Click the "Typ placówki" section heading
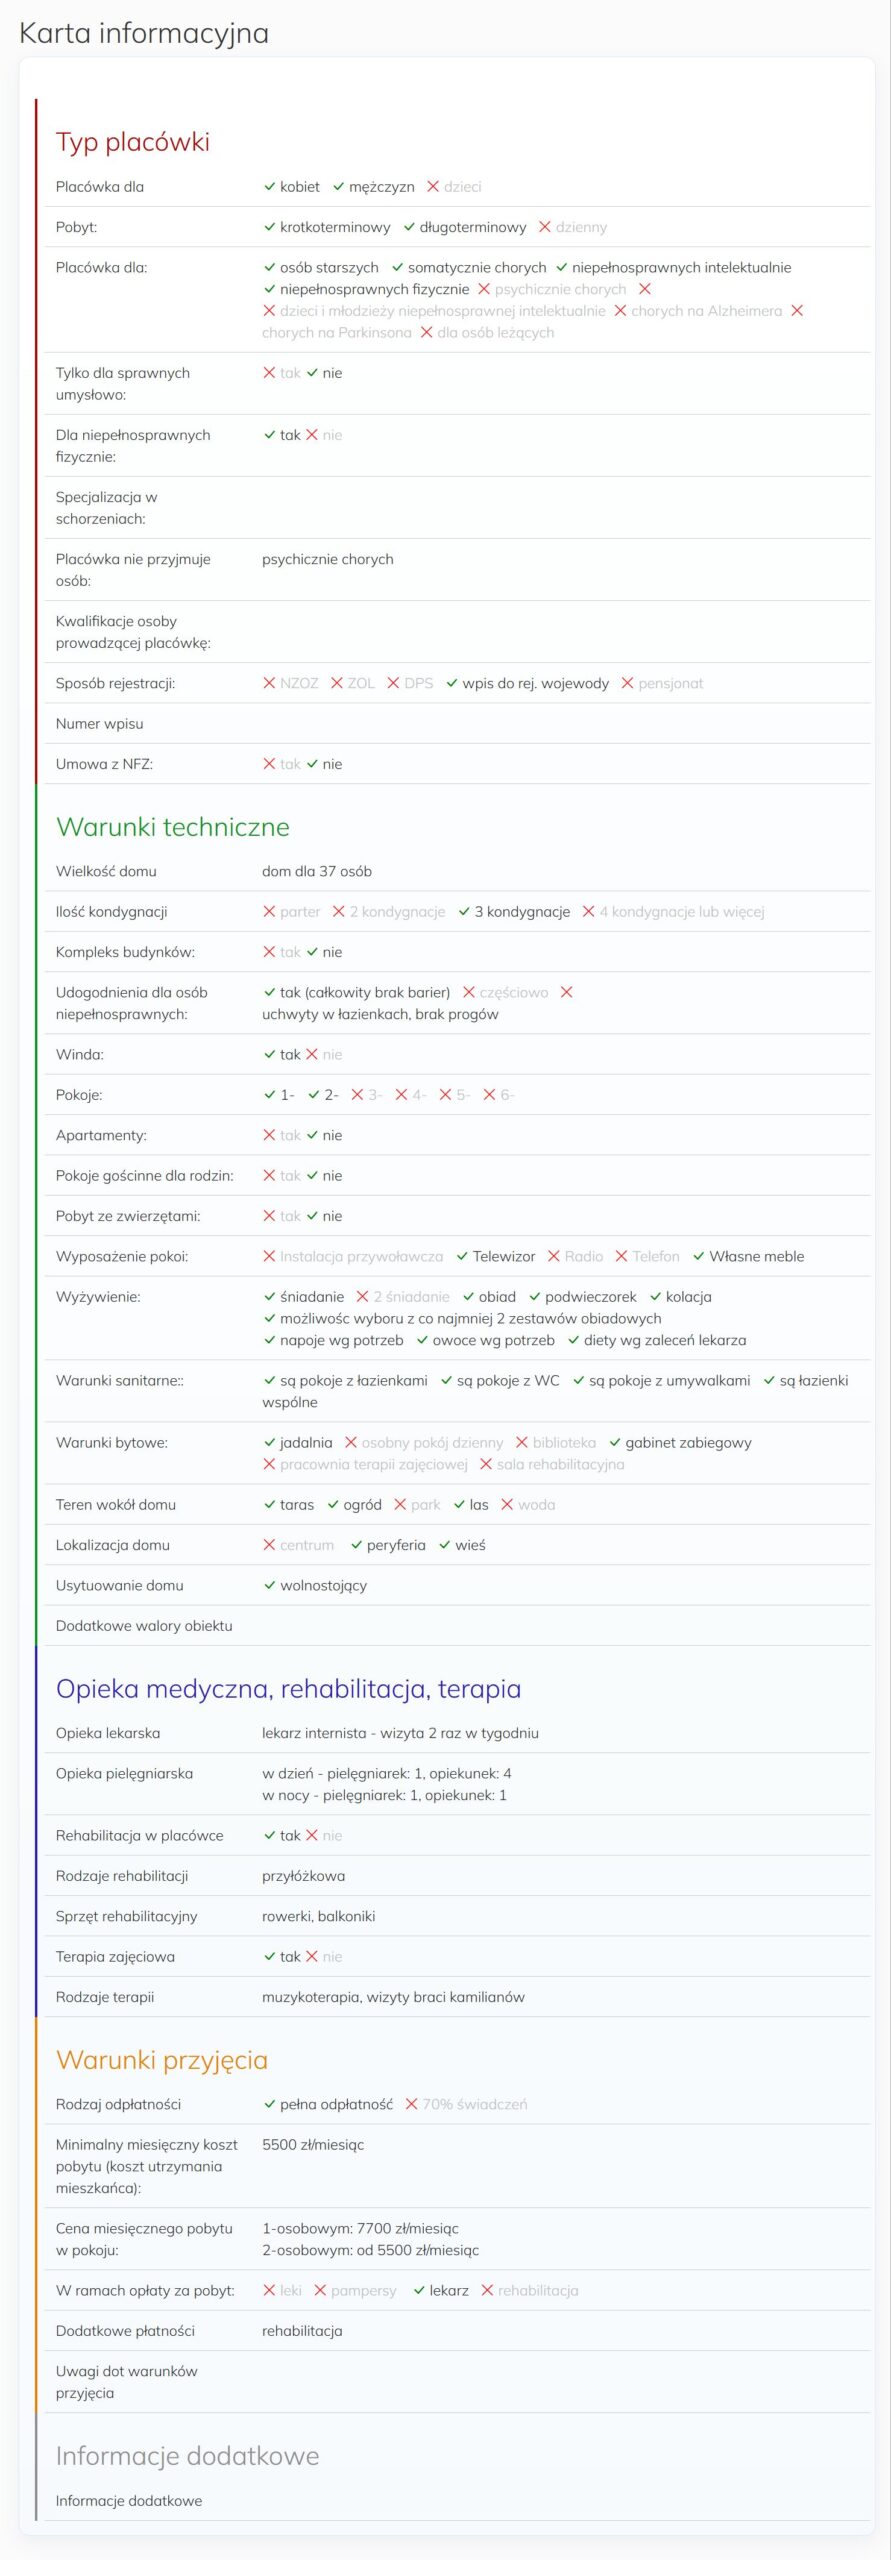The image size is (891, 2560). 133,142
